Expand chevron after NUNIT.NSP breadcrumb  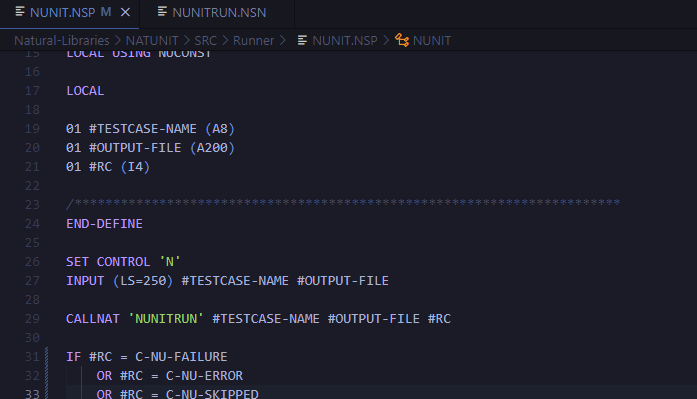pos(386,40)
